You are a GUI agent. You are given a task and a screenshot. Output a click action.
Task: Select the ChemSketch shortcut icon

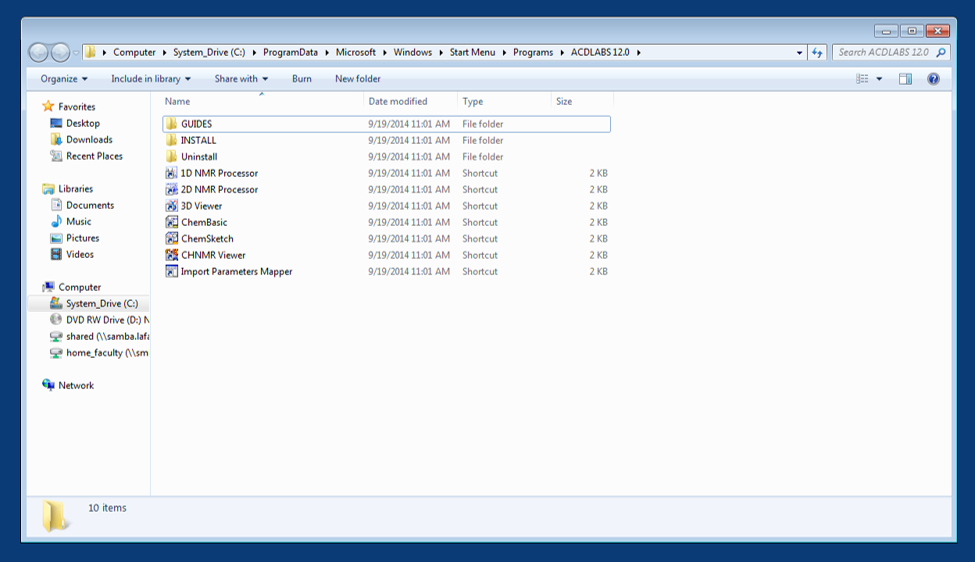(x=172, y=238)
